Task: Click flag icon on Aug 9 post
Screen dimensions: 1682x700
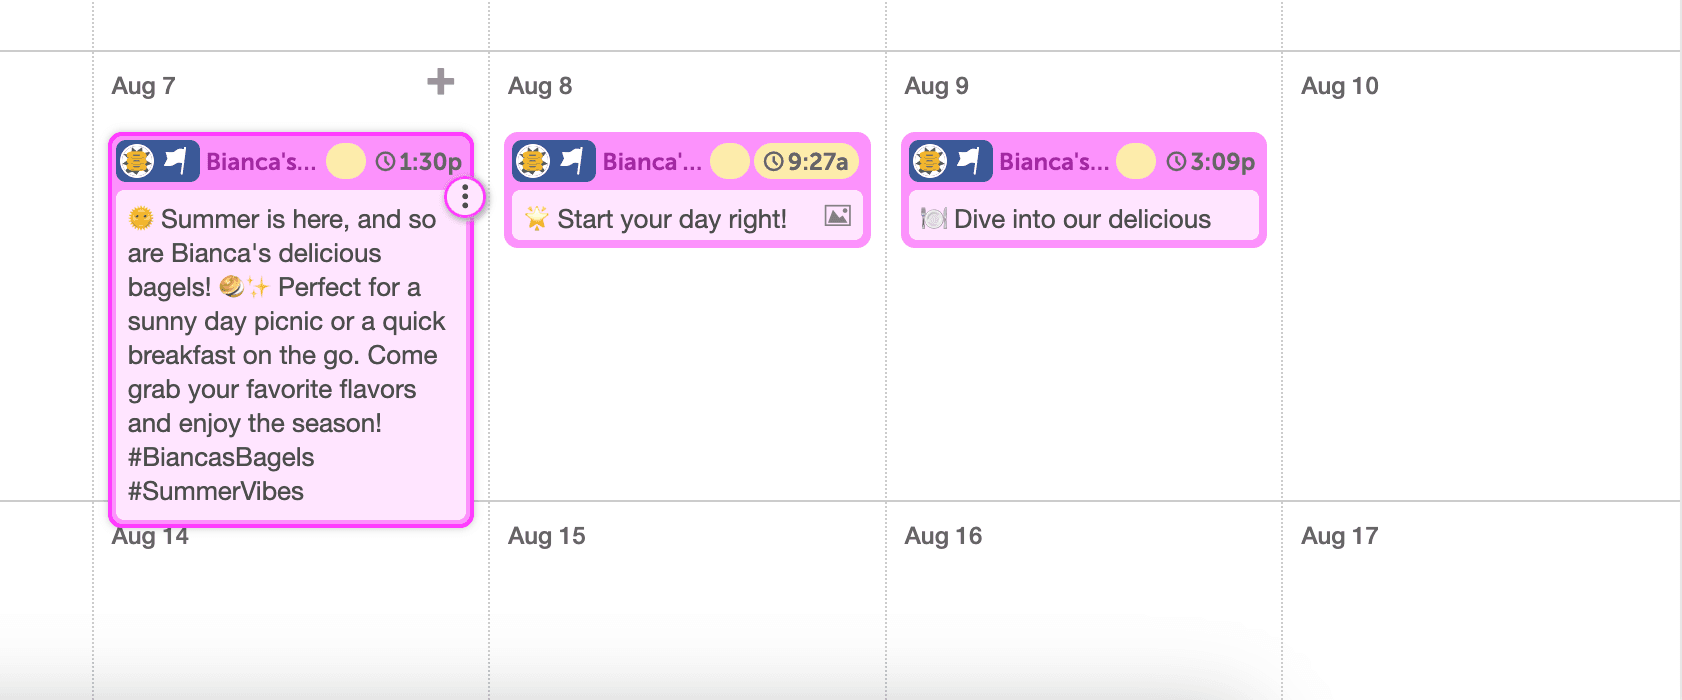Action: [x=970, y=161]
